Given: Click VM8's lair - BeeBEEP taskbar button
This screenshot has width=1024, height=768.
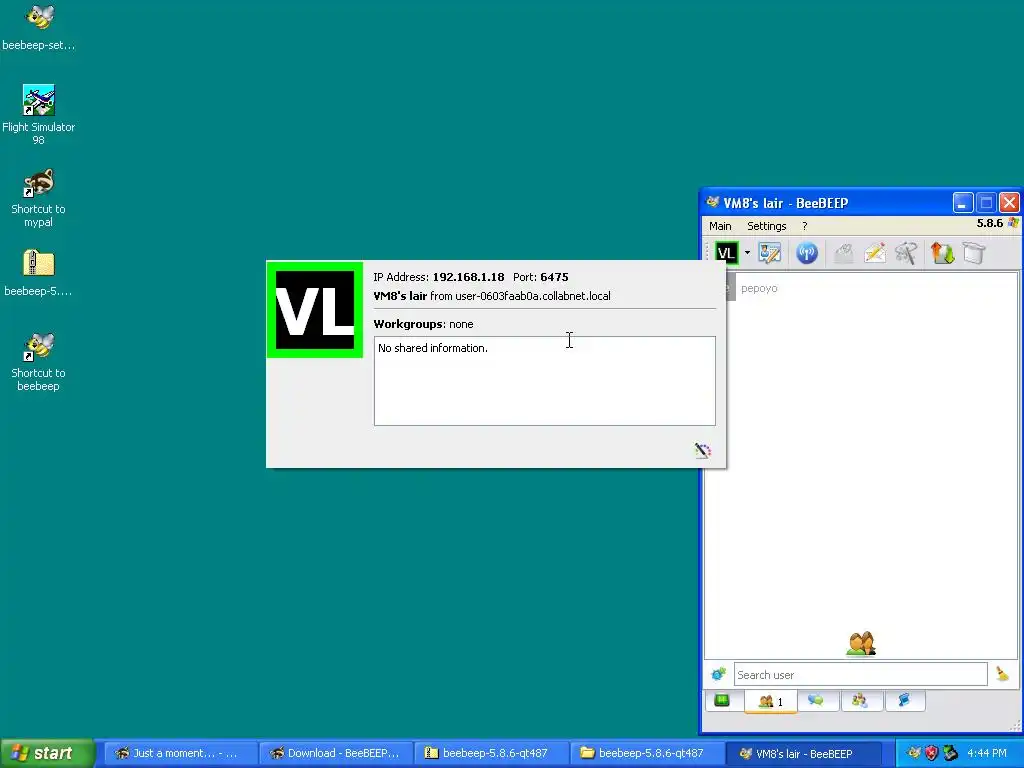Looking at the screenshot, I should coord(803,753).
